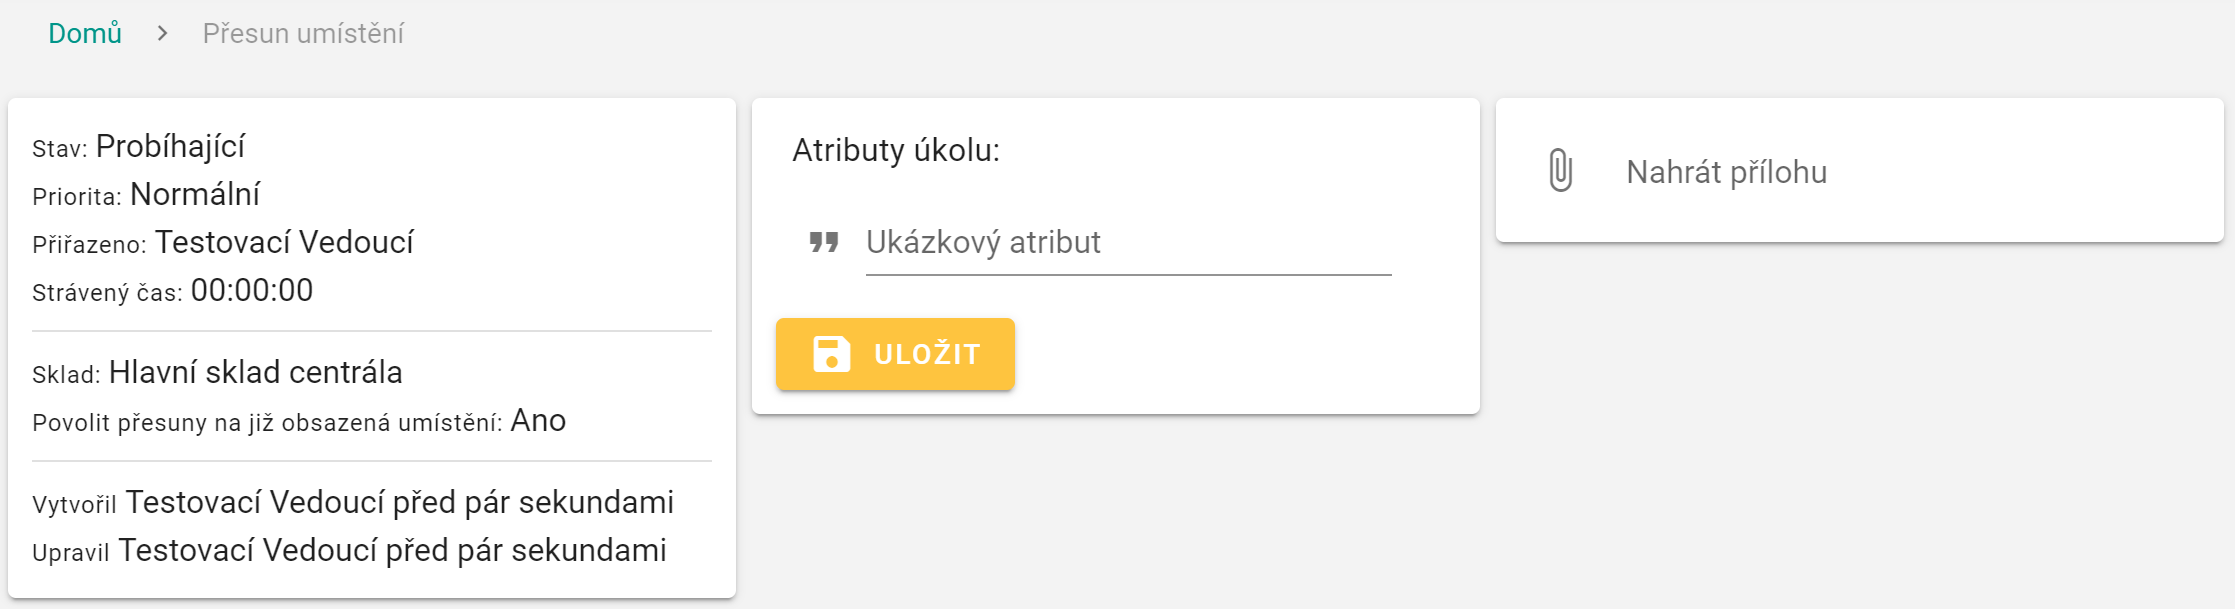Select assignee Testovací Vedoucí

(287, 242)
